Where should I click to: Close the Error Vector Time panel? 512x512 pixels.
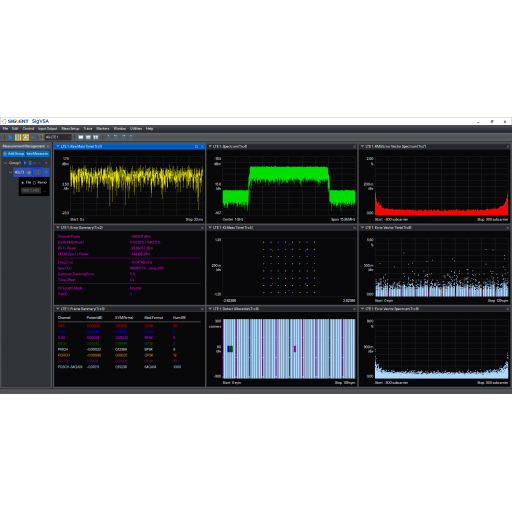tap(508, 228)
